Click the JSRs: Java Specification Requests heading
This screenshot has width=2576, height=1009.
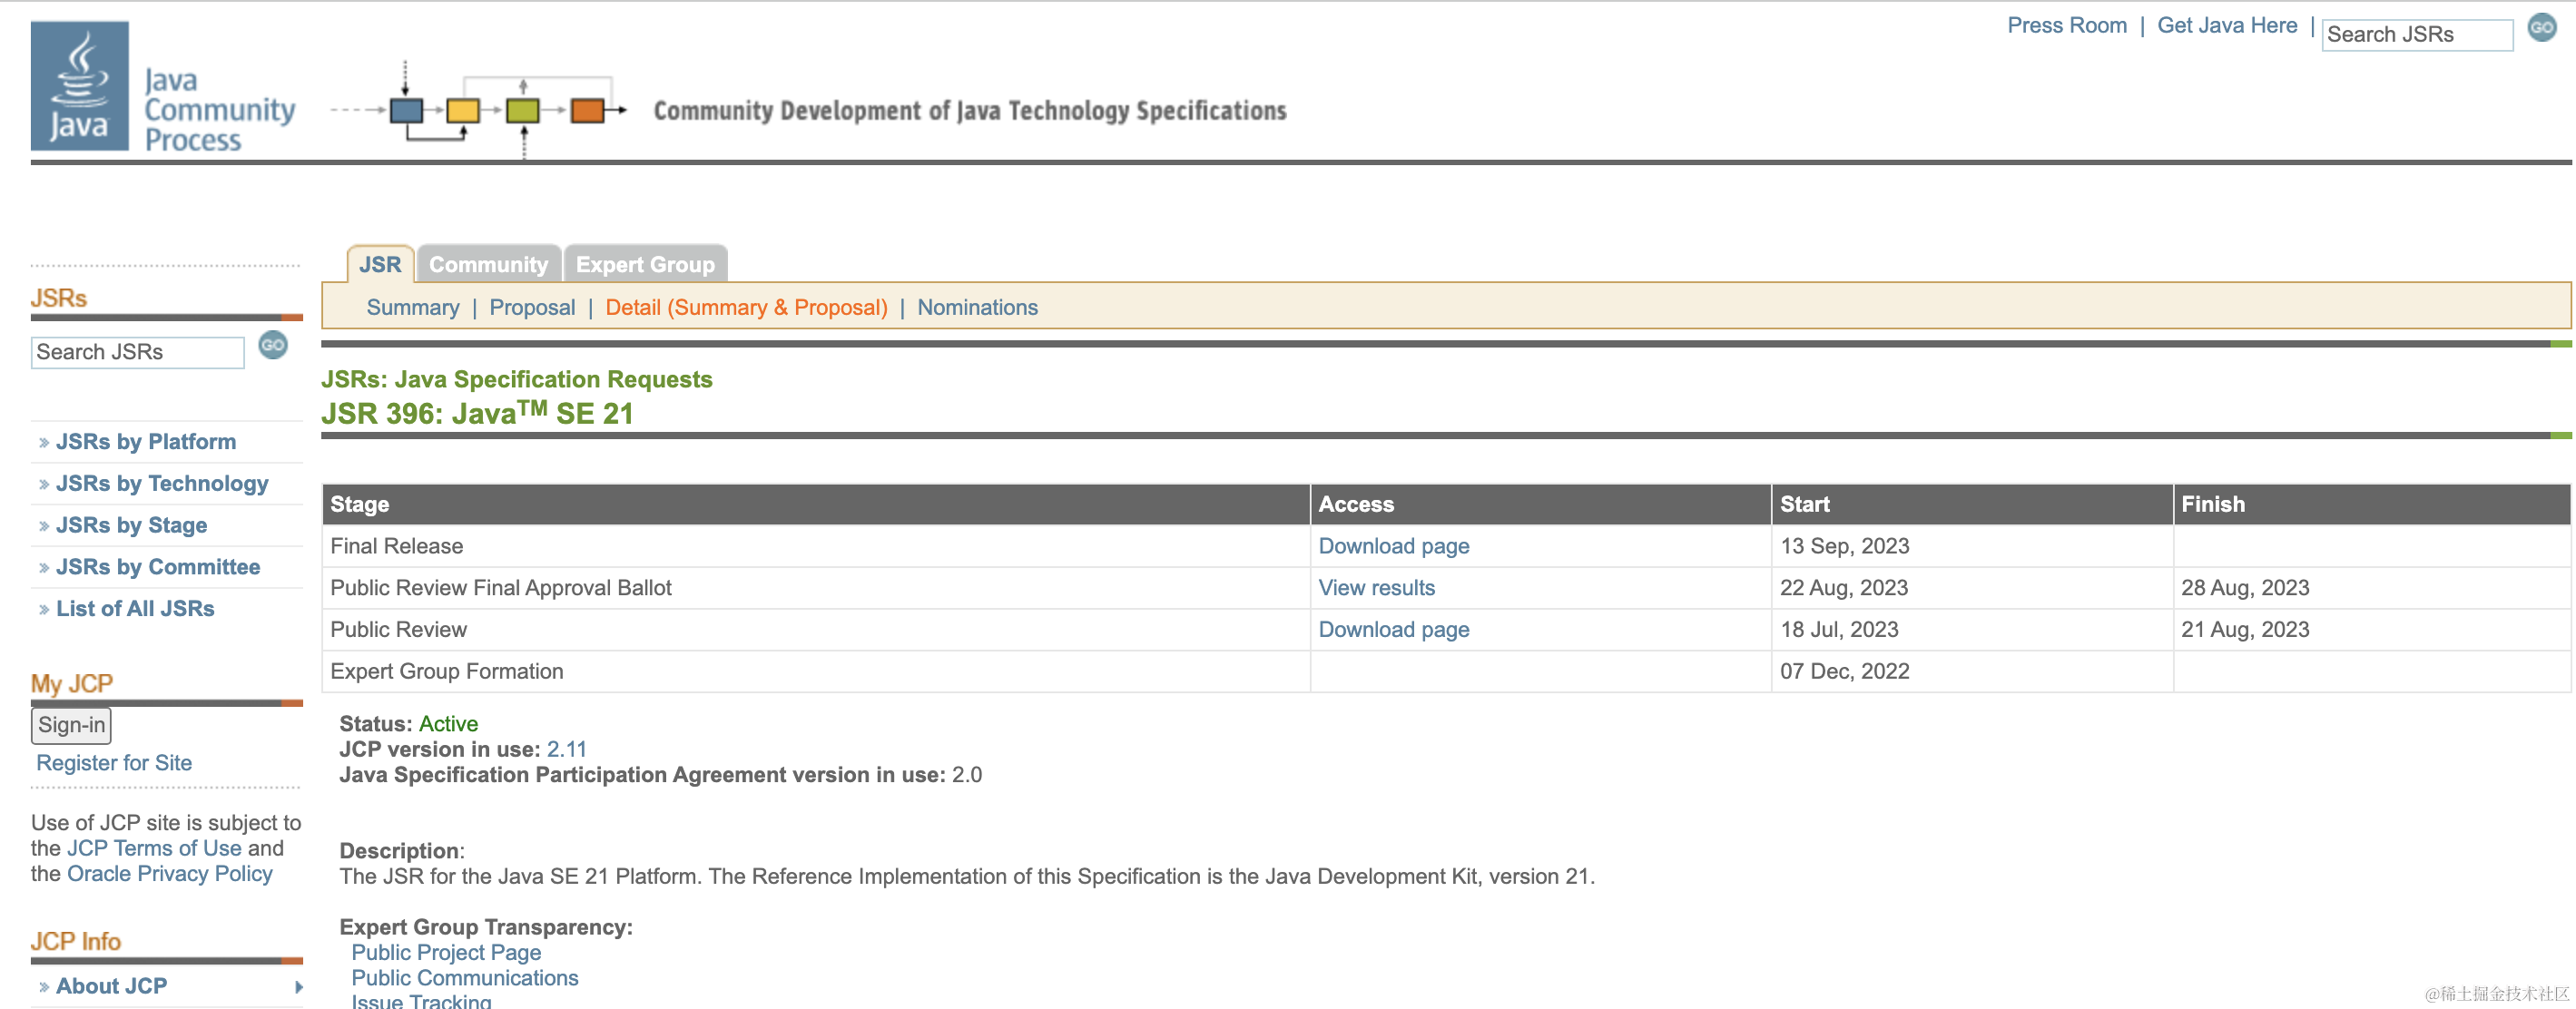tap(517, 379)
